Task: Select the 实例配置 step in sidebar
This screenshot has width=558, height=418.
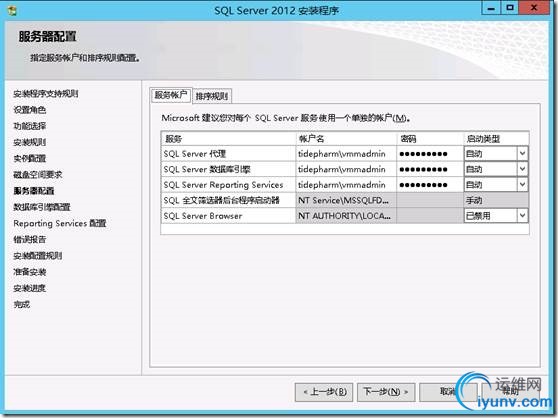Action: pos(30,158)
